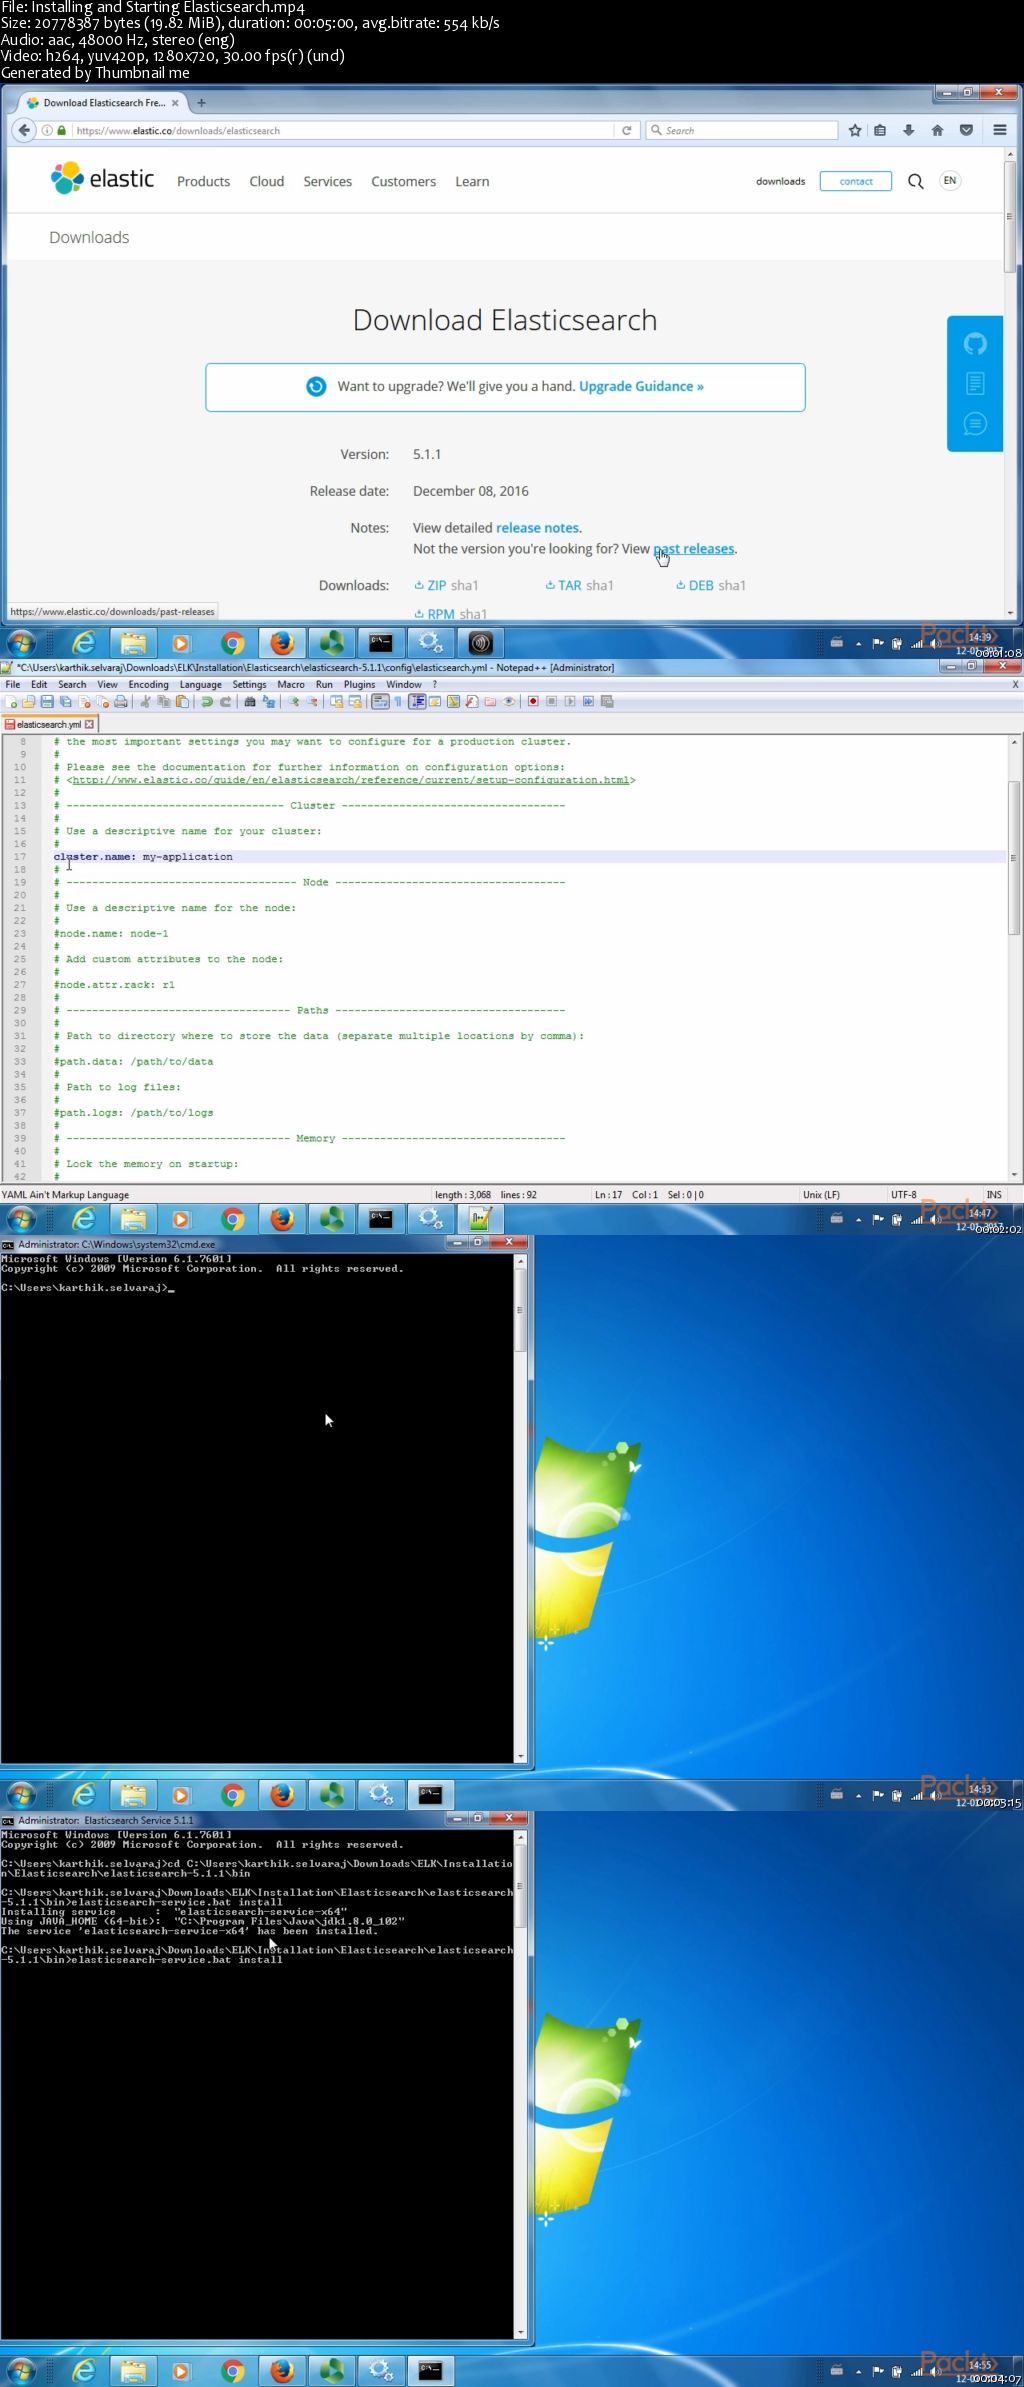Open a new tab with the plus button

(x=201, y=102)
